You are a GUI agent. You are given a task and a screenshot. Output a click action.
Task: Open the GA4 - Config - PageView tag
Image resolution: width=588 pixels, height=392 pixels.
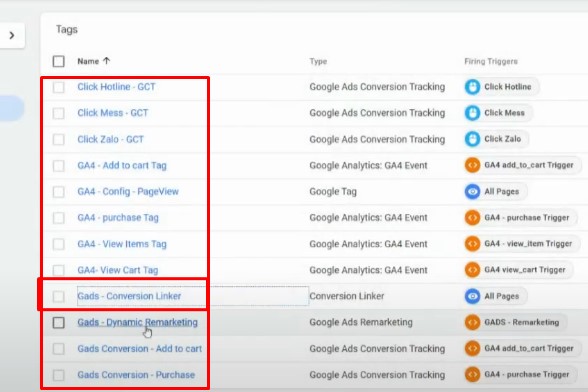[128, 191]
